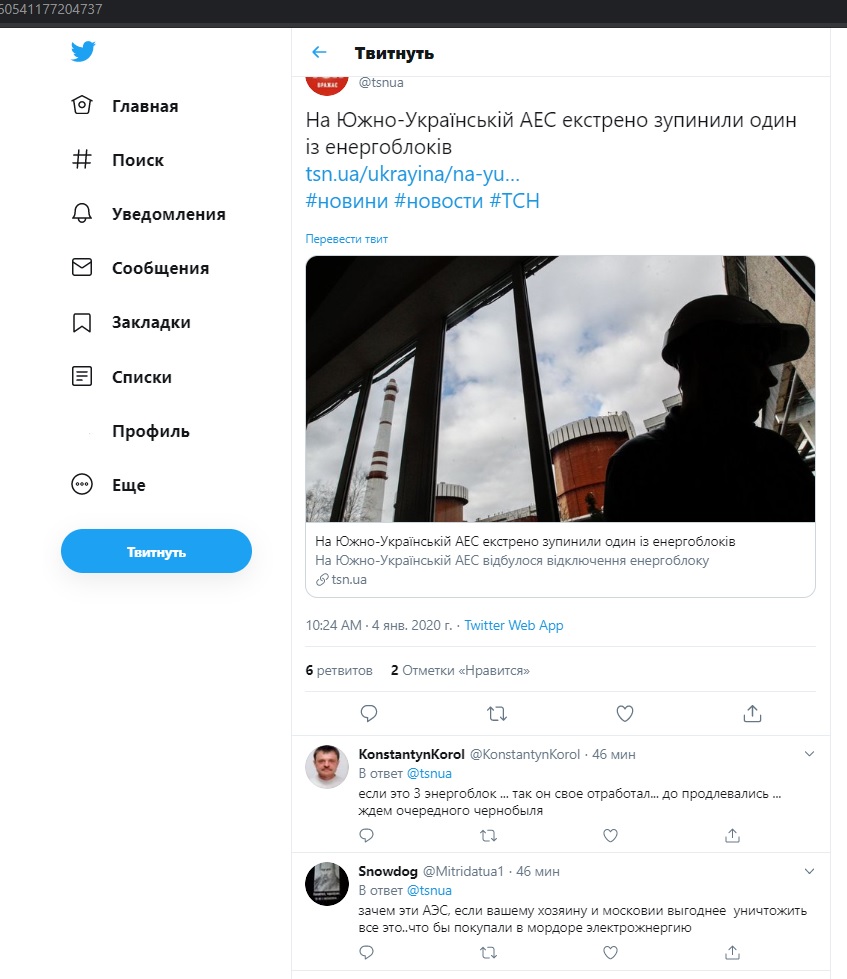Retweet KonstantynKorol's reply
This screenshot has width=847, height=979.
tap(489, 835)
